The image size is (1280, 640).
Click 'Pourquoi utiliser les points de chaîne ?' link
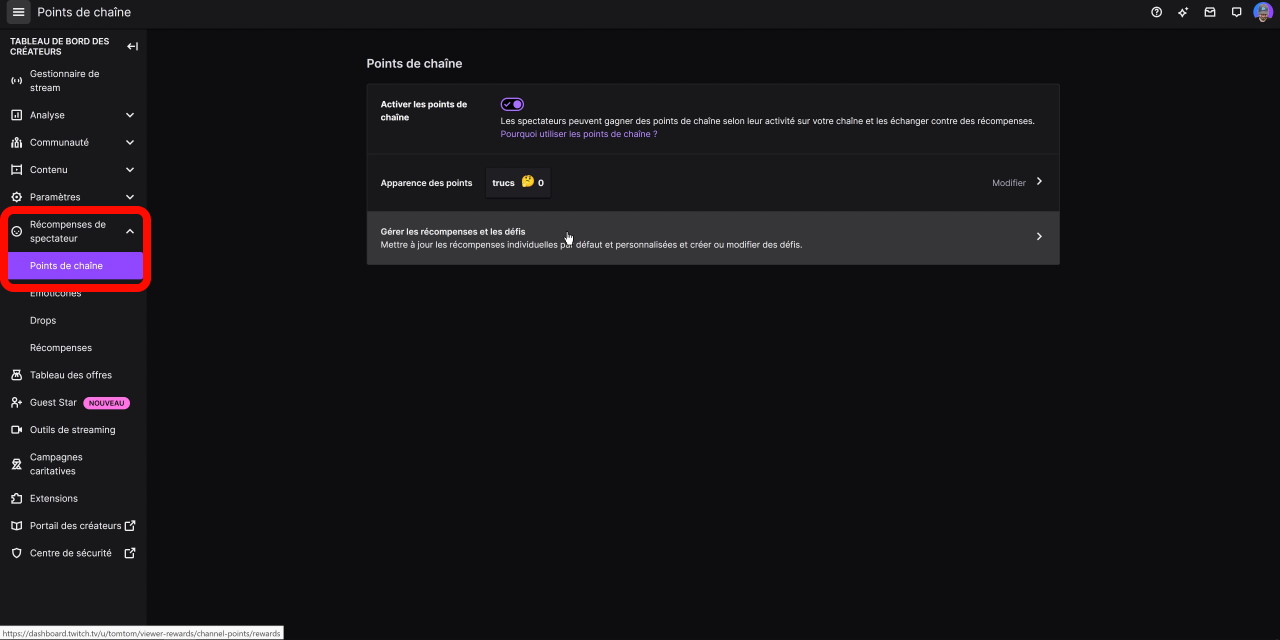pyautogui.click(x=579, y=134)
